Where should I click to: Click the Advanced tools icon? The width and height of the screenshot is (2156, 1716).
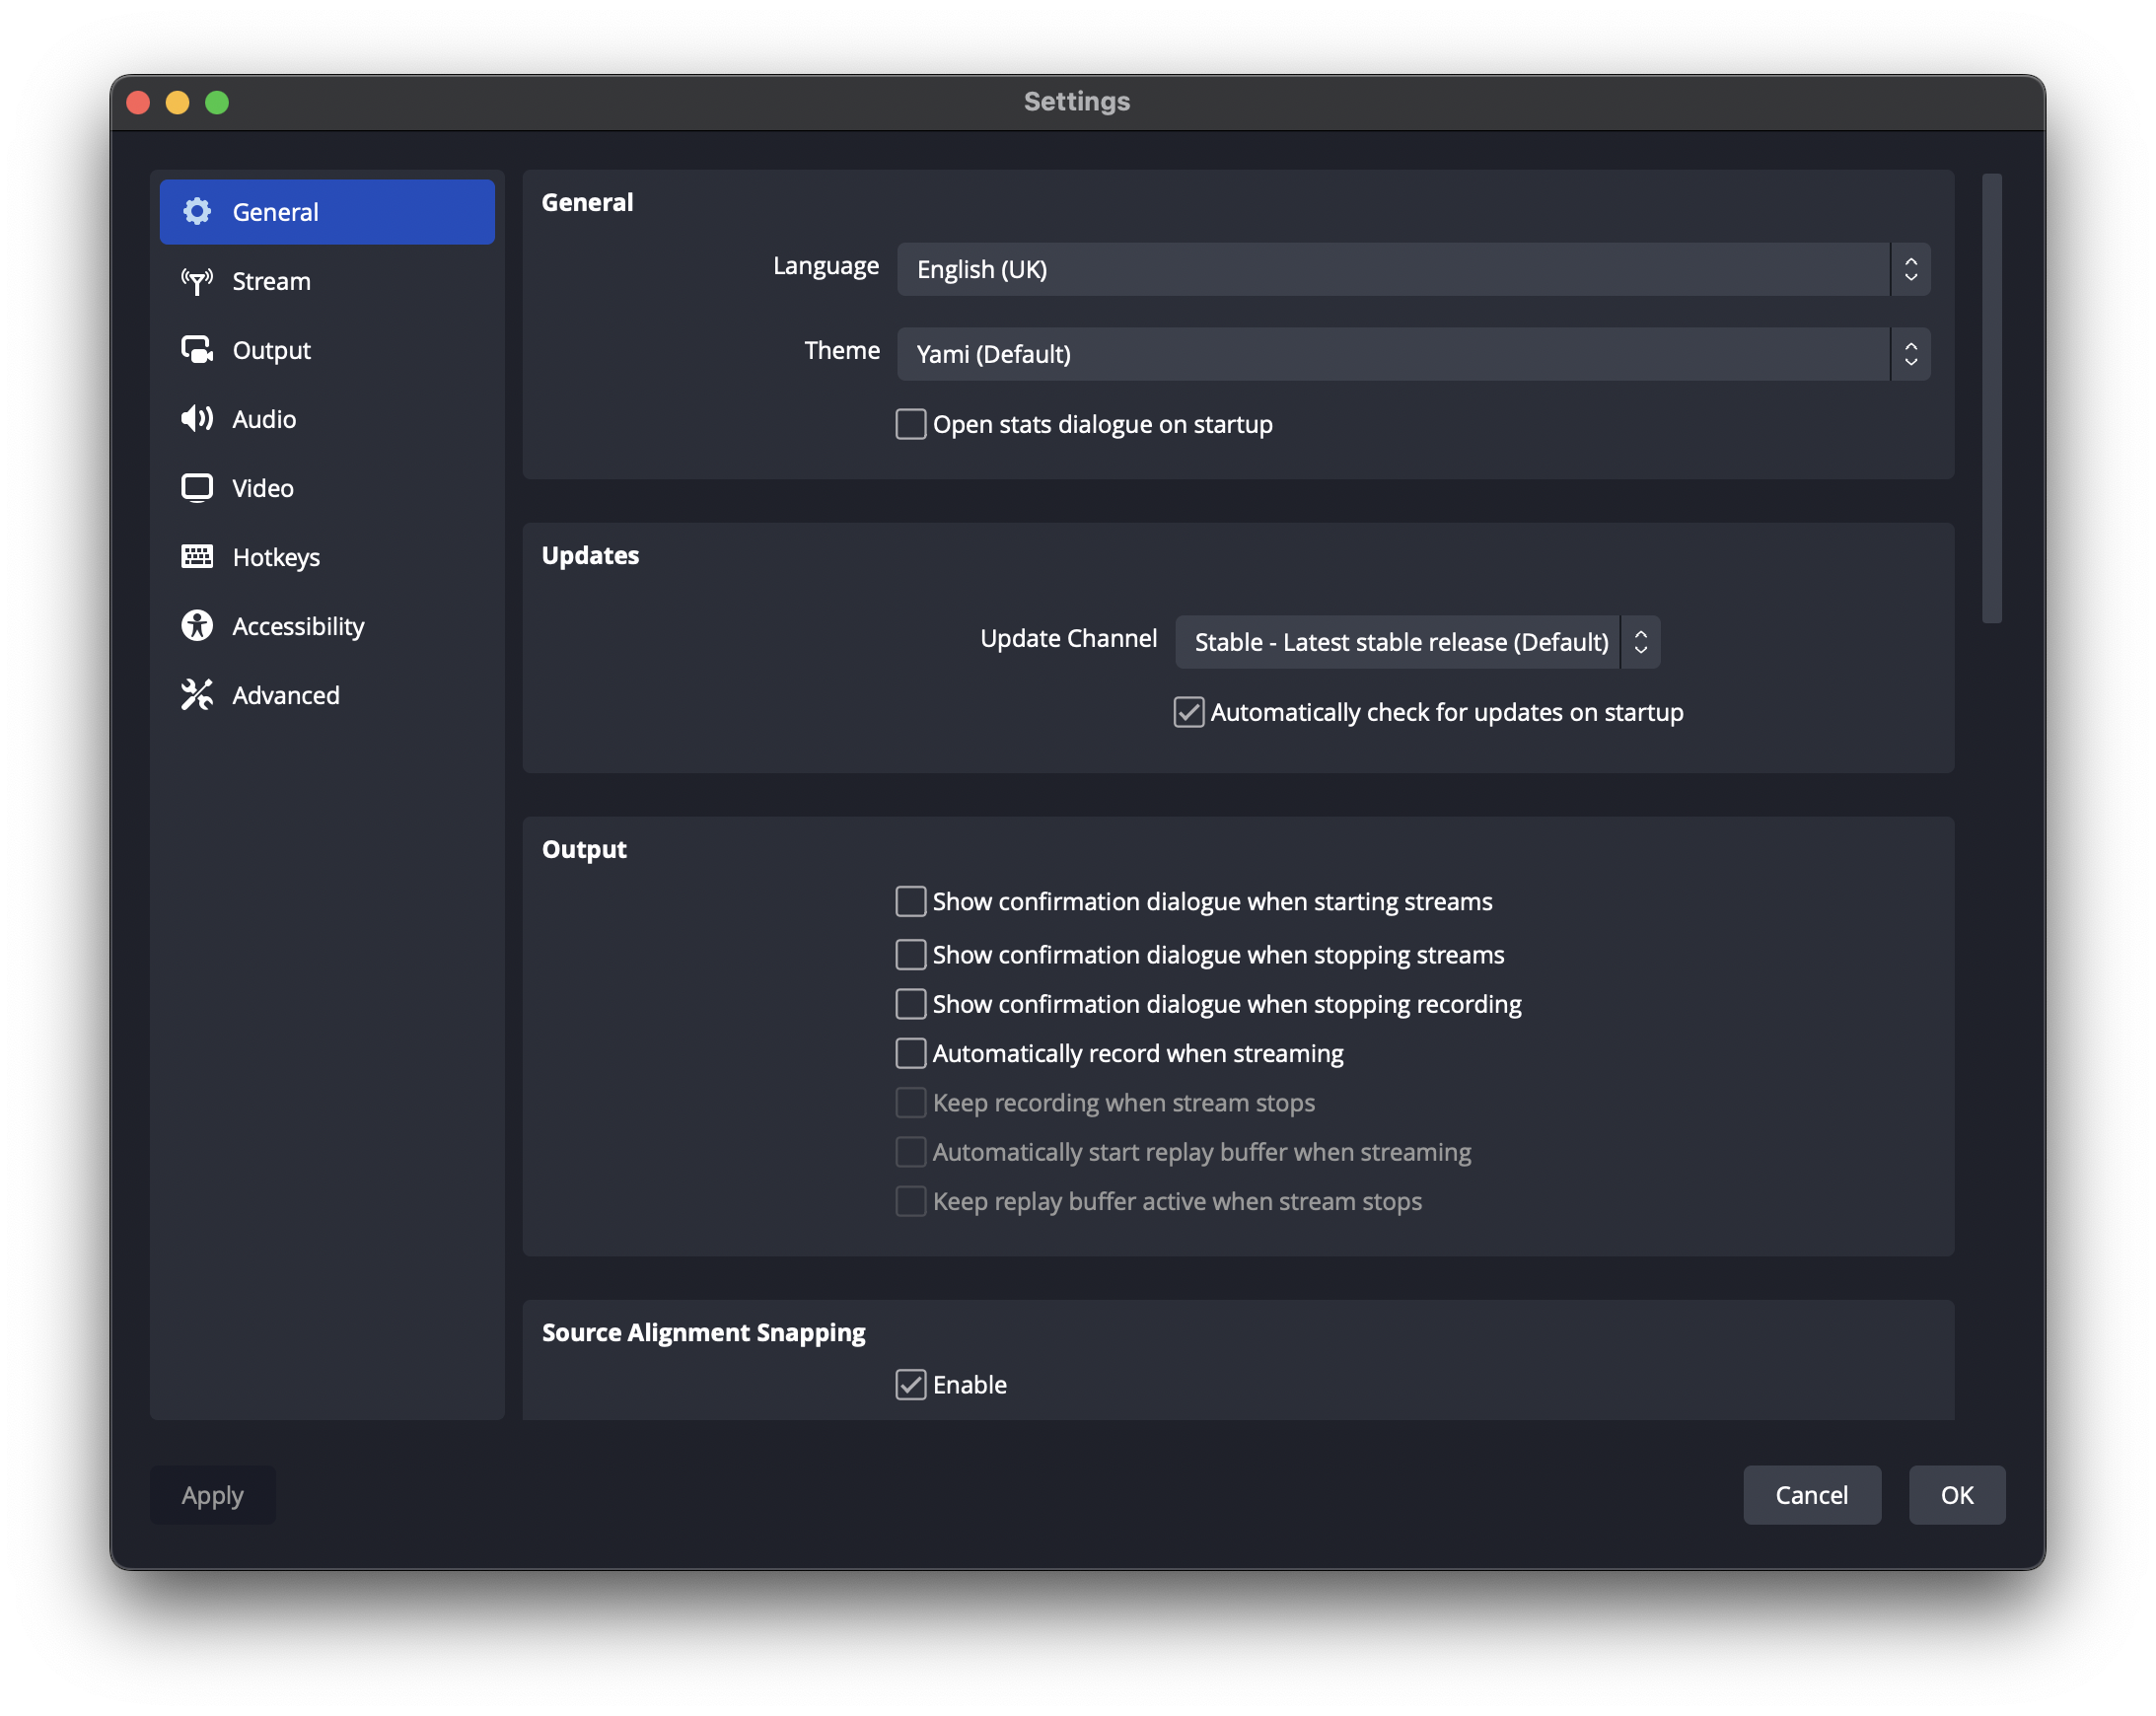197,695
